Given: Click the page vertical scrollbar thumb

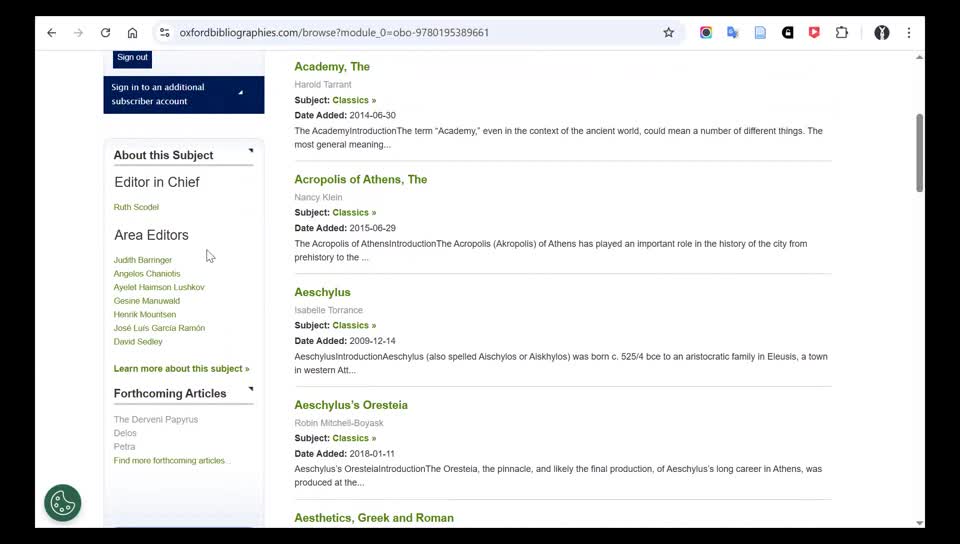Looking at the screenshot, I should click(x=919, y=152).
